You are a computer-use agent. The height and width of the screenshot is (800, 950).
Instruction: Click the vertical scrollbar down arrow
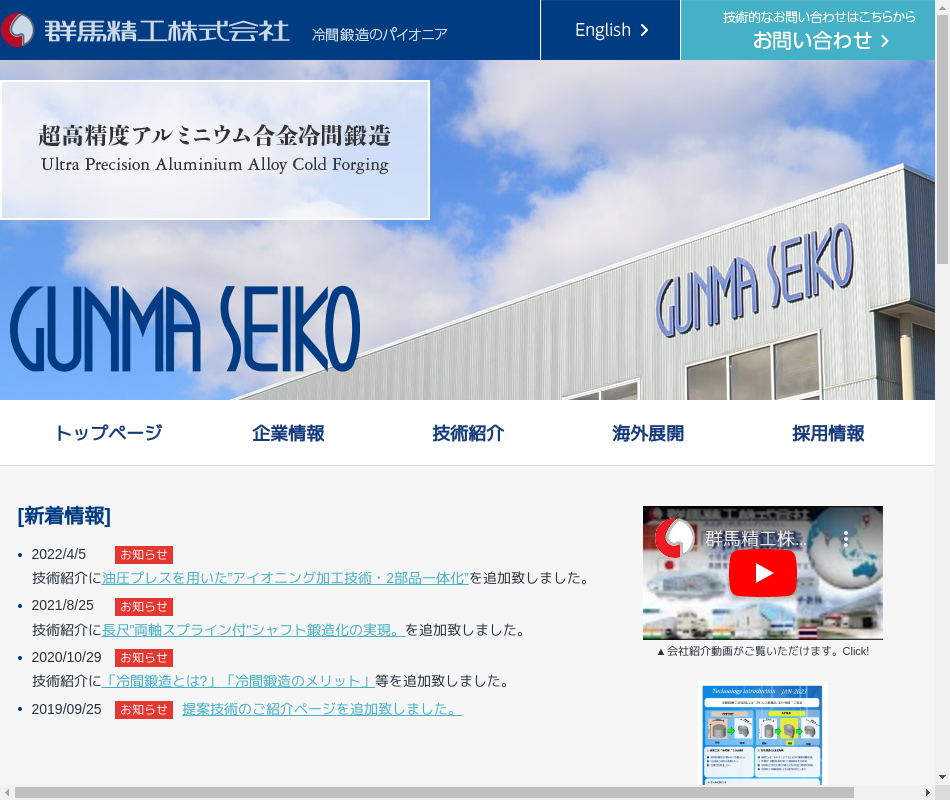point(942,776)
